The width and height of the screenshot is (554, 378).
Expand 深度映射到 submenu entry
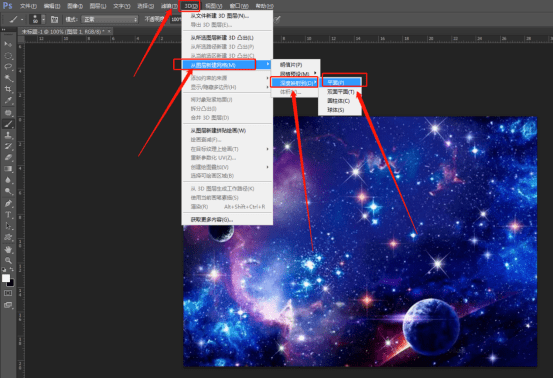click(x=295, y=83)
